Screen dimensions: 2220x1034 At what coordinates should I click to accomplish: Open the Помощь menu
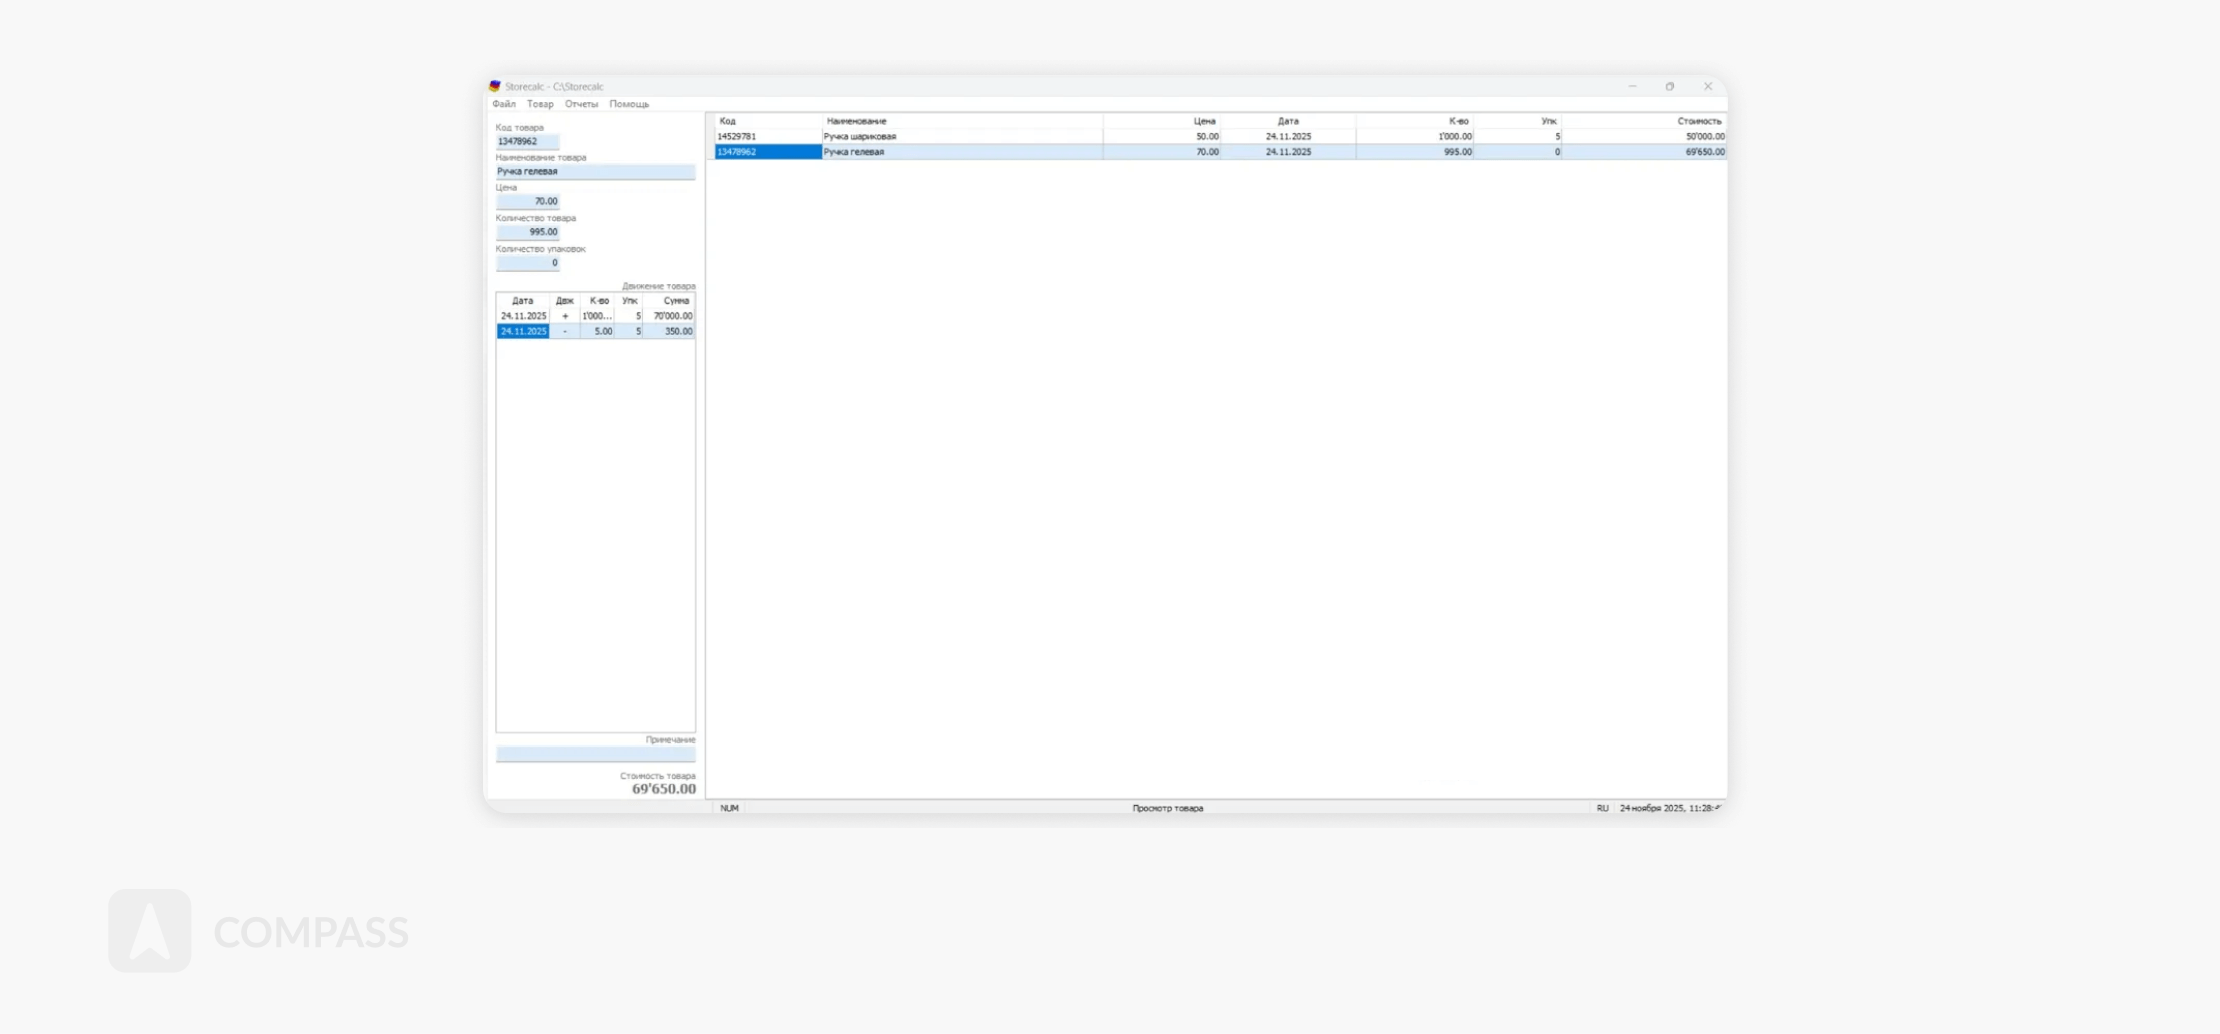[629, 104]
